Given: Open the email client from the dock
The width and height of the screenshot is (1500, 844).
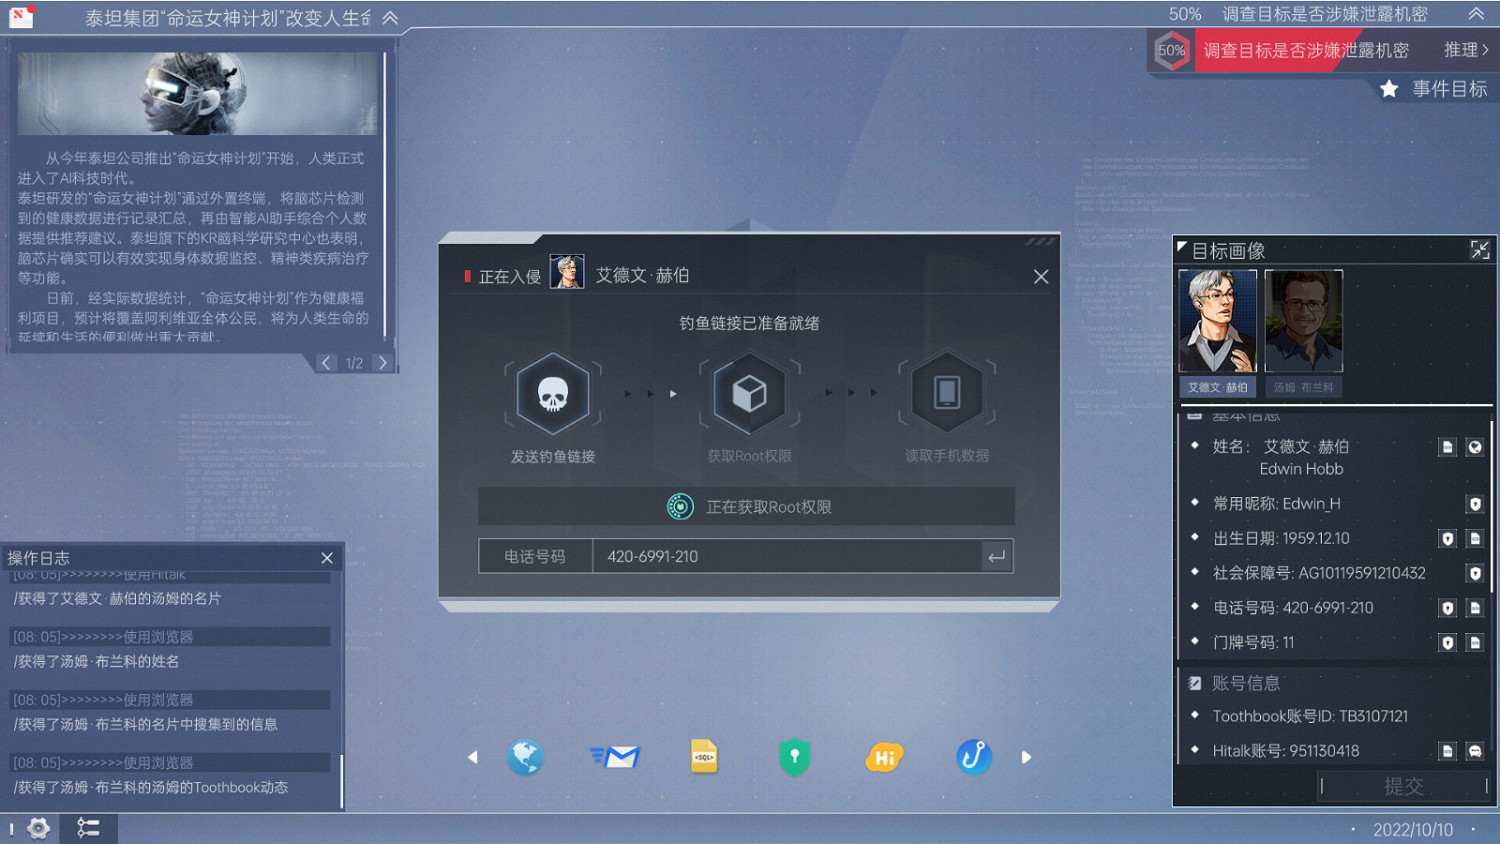Looking at the screenshot, I should click(614, 757).
